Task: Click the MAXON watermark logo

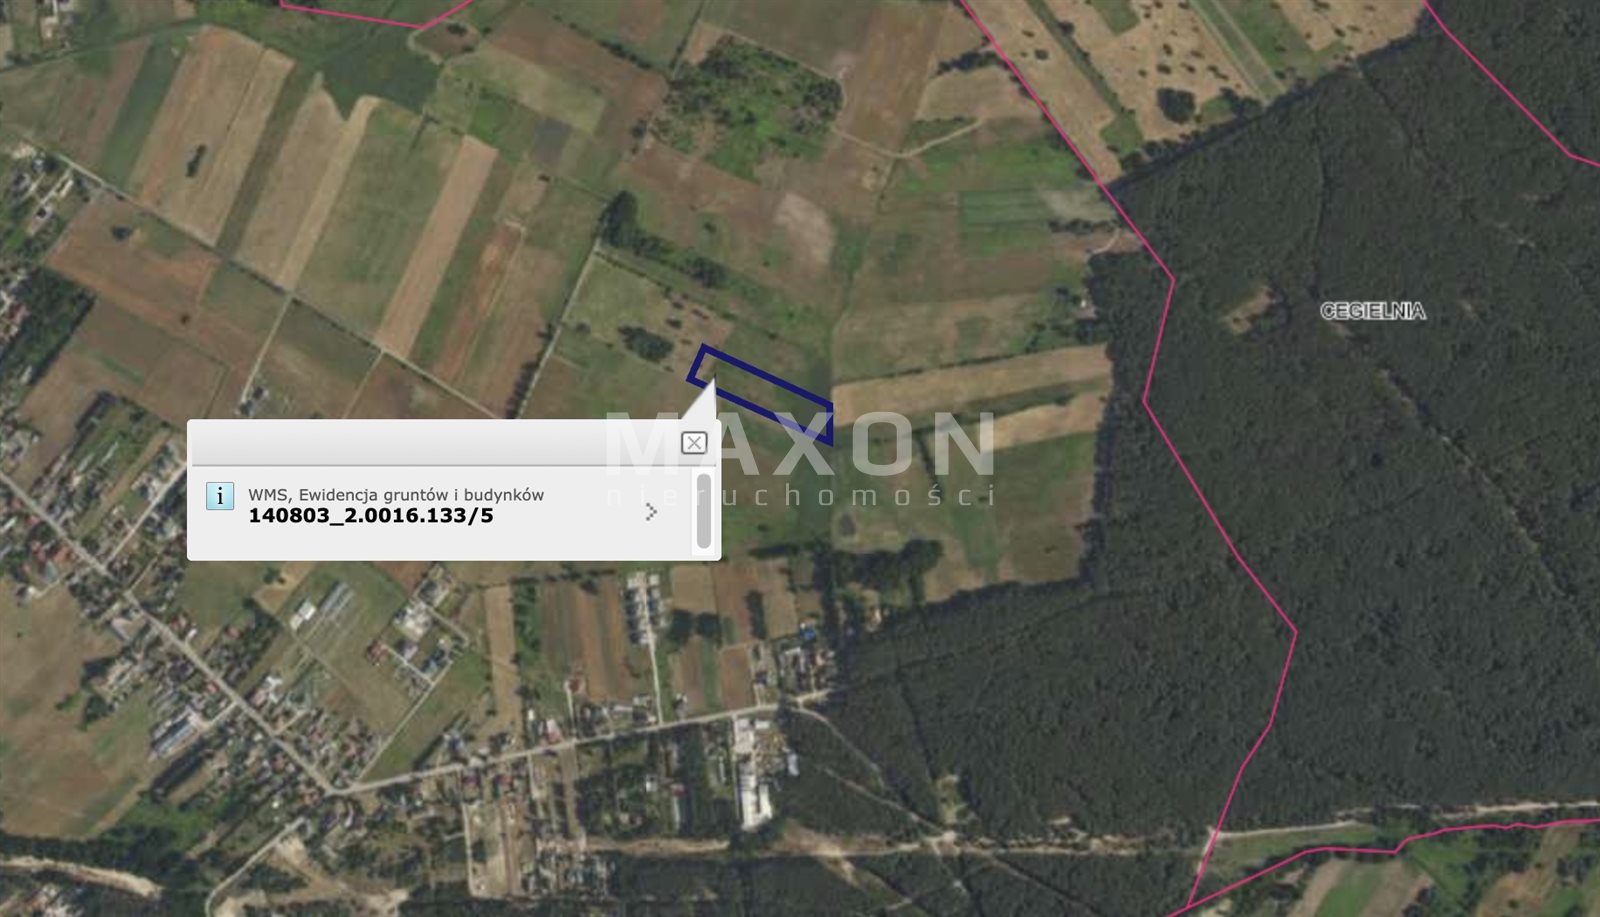Action: coord(800,446)
